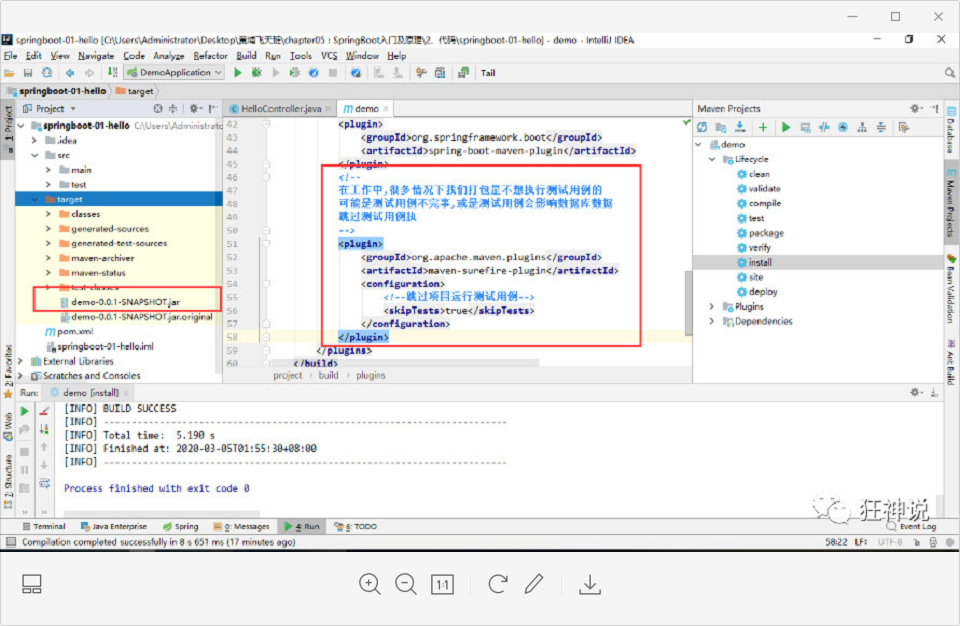The width and height of the screenshot is (960, 626).
Task: Open the Spring tool window
Action: click(181, 526)
